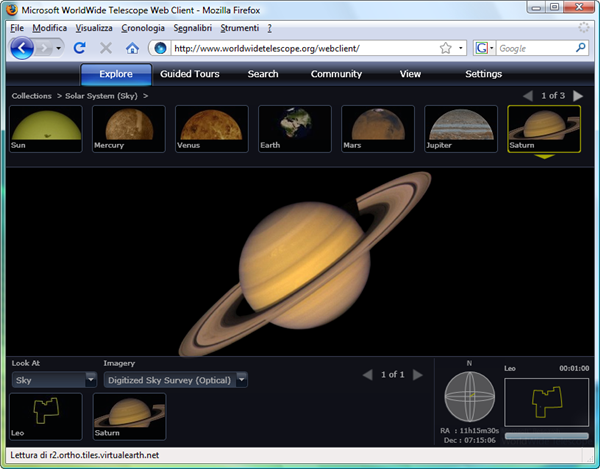
Task: Bookmark page using the star icon
Action: click(x=445, y=48)
